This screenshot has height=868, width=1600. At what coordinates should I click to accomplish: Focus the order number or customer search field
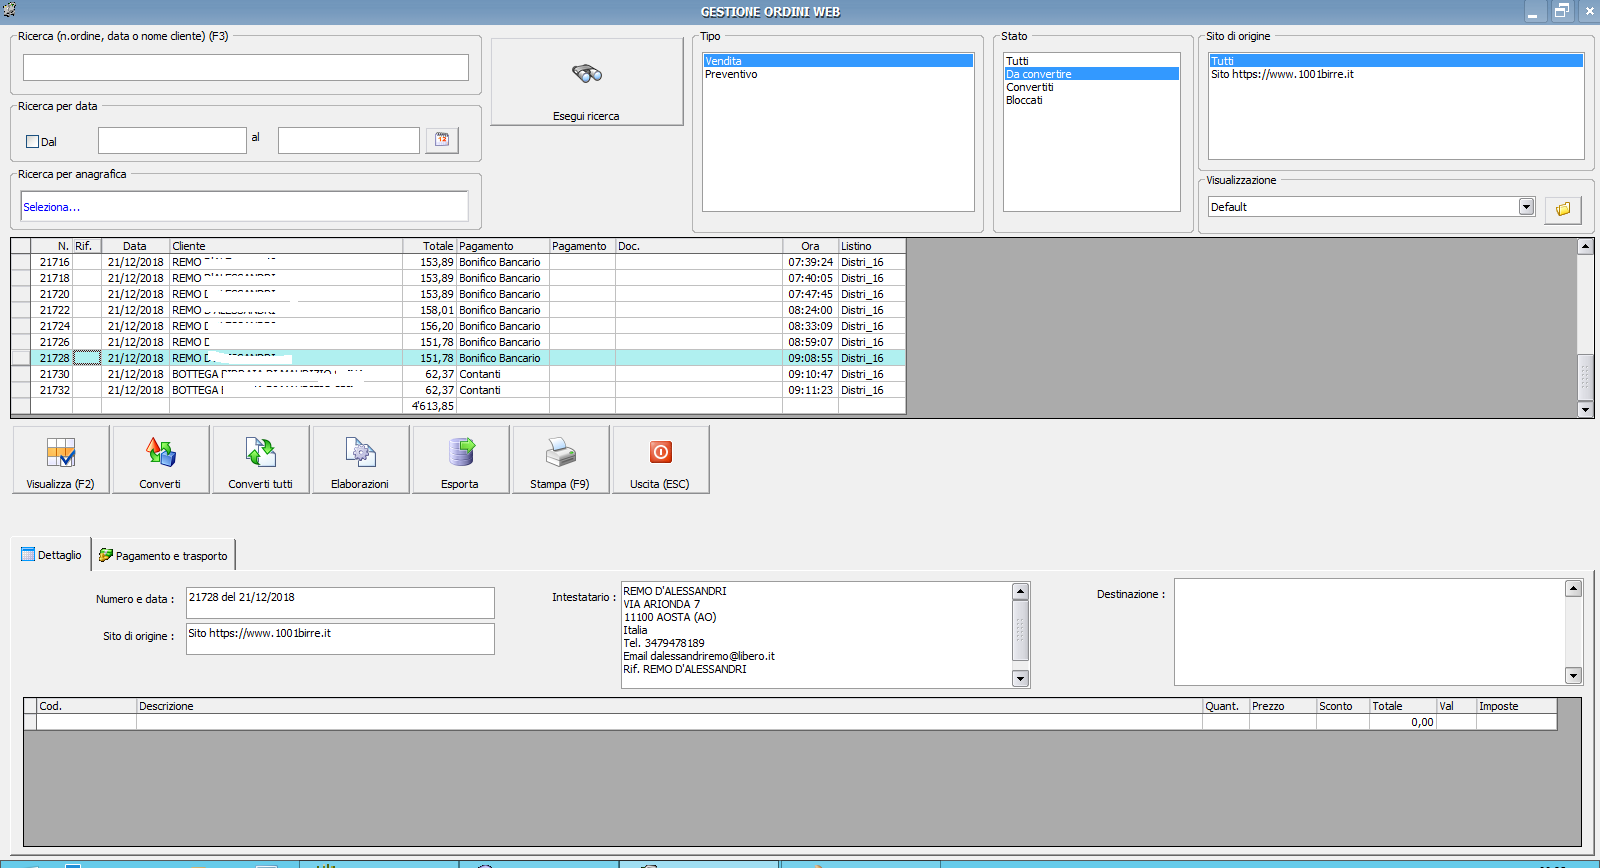[246, 67]
